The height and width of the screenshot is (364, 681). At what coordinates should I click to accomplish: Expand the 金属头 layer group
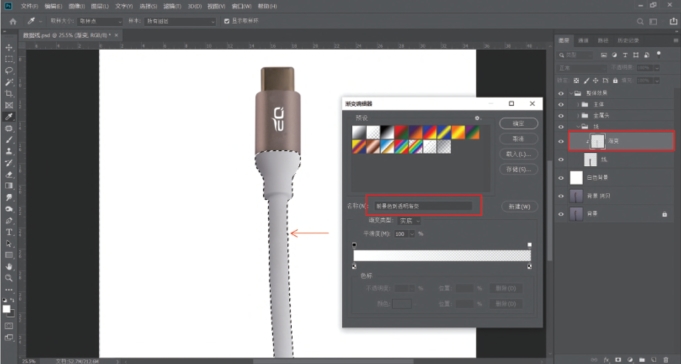[x=578, y=116]
